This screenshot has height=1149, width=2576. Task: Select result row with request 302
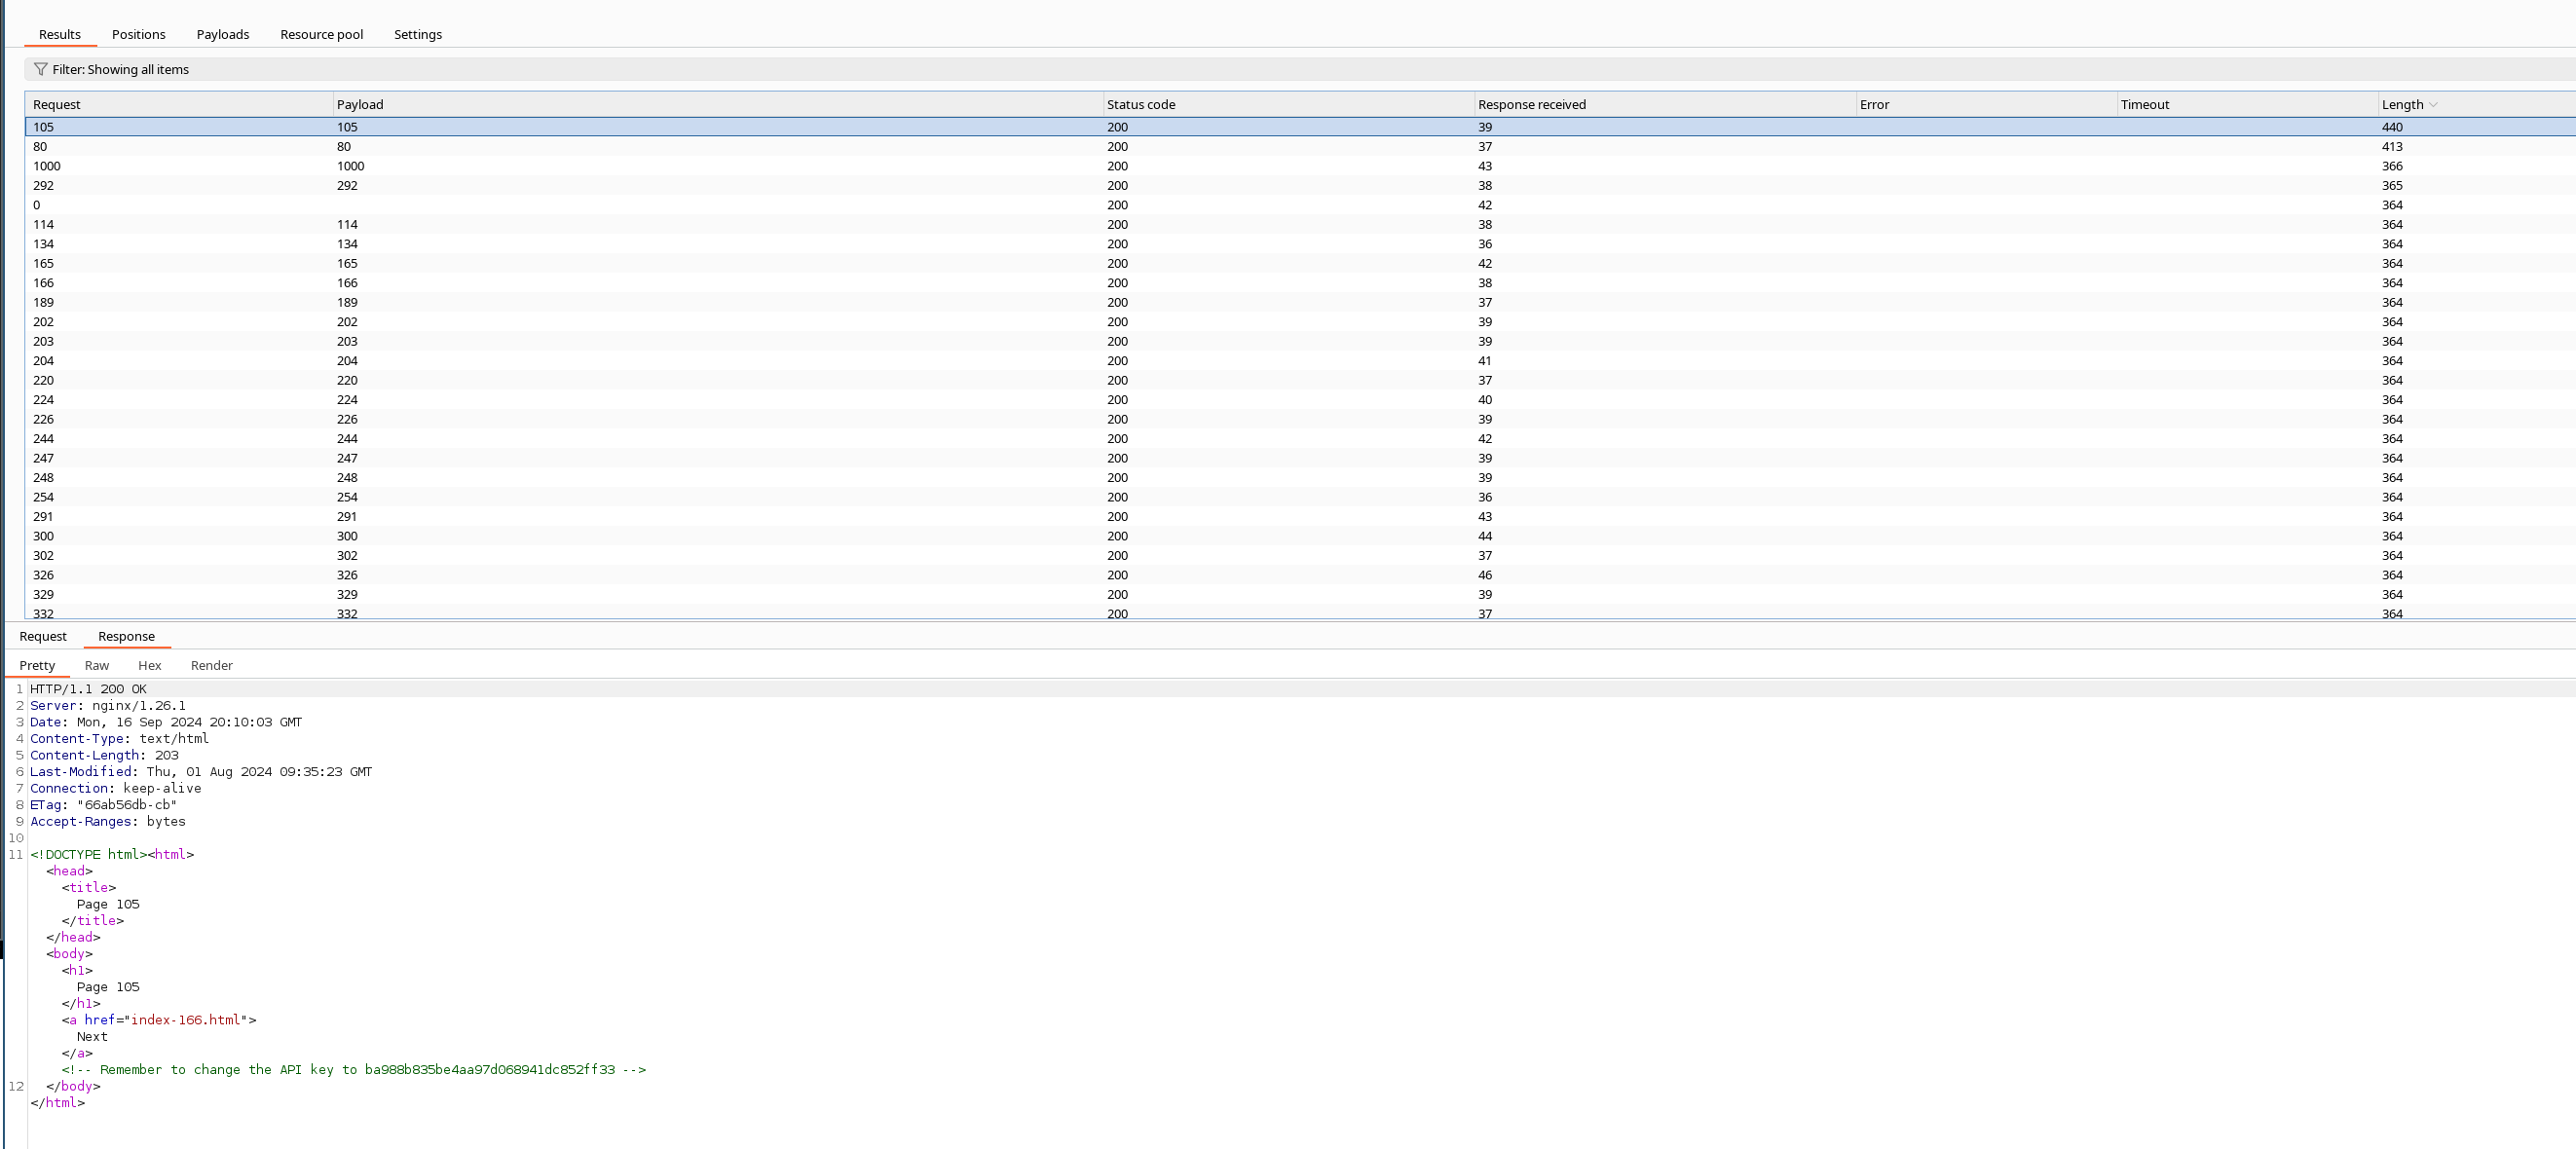point(1300,556)
